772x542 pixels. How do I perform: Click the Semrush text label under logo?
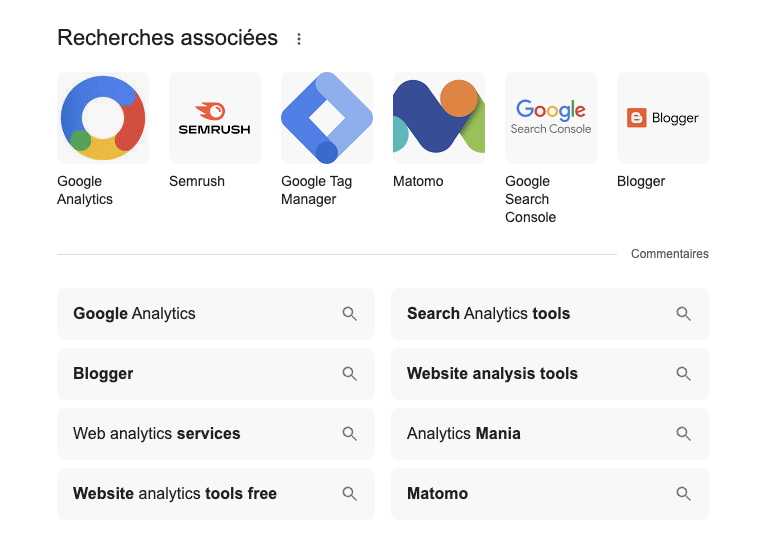(x=197, y=181)
